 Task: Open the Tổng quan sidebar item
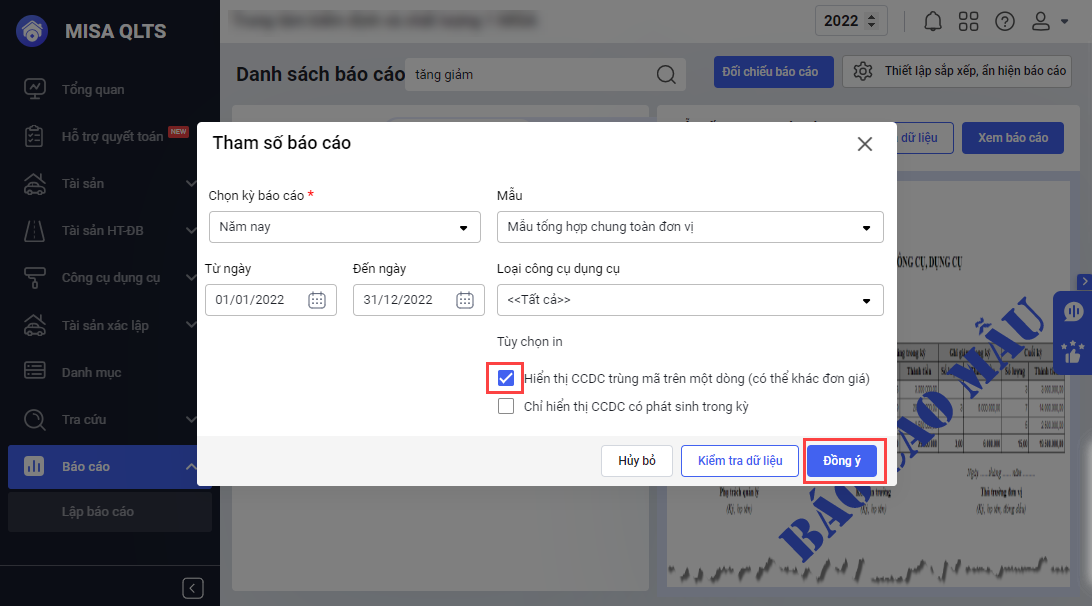[93, 89]
